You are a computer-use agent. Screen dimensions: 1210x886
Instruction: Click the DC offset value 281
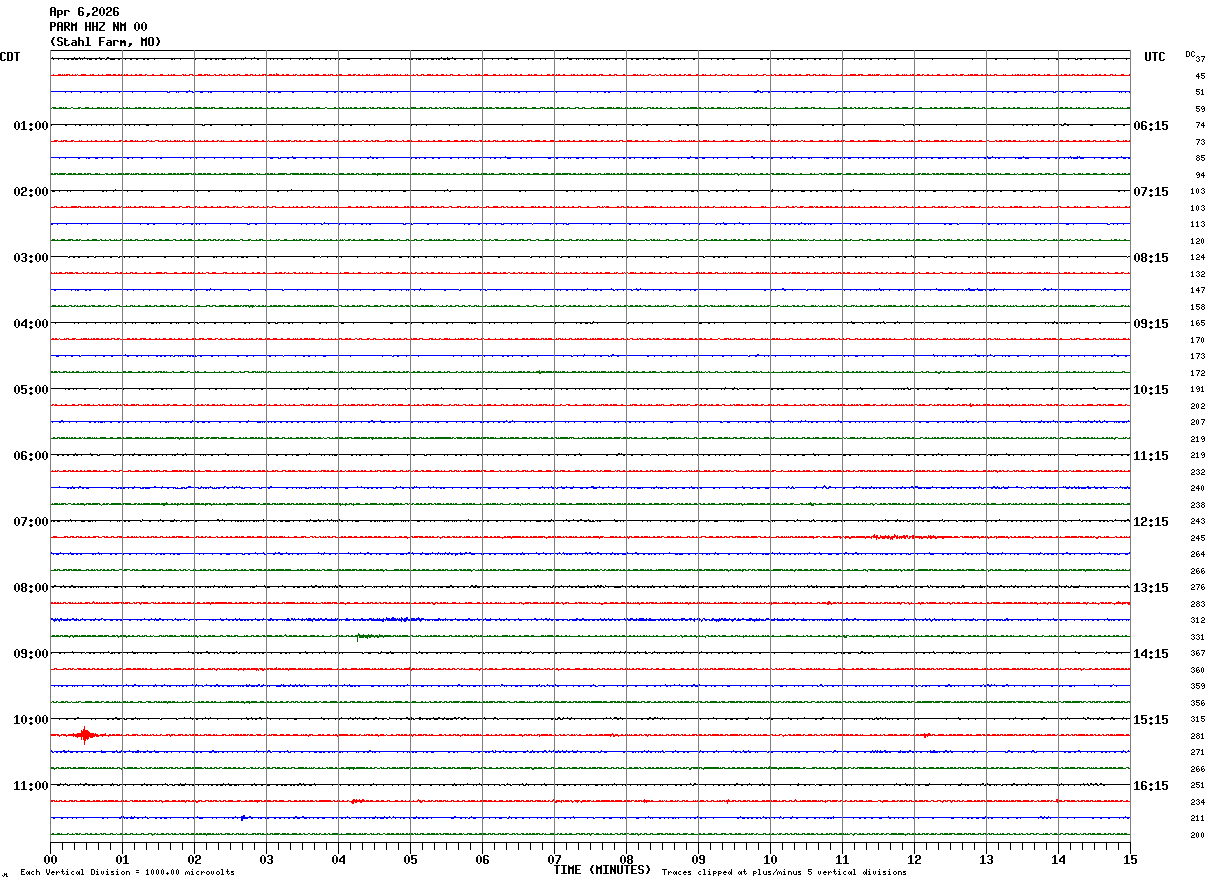[1197, 737]
